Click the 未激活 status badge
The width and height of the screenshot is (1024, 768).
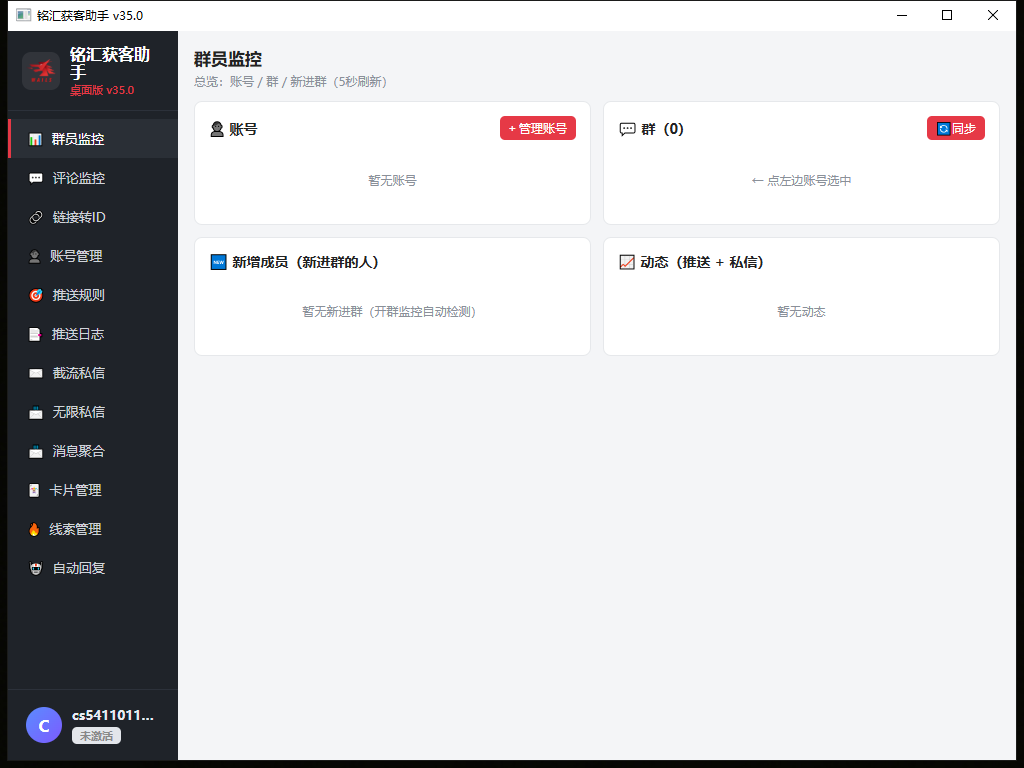(x=96, y=736)
